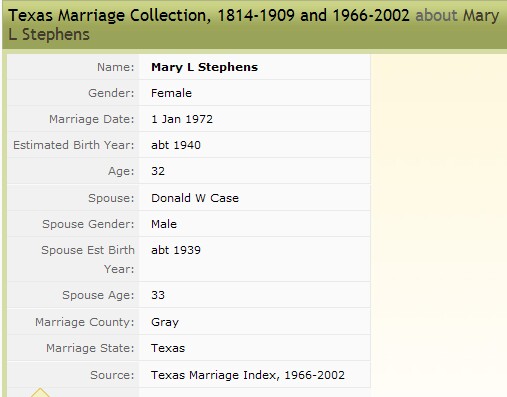Click the Spouse Est Birth Year label
The height and width of the screenshot is (397, 507).
tap(88, 259)
